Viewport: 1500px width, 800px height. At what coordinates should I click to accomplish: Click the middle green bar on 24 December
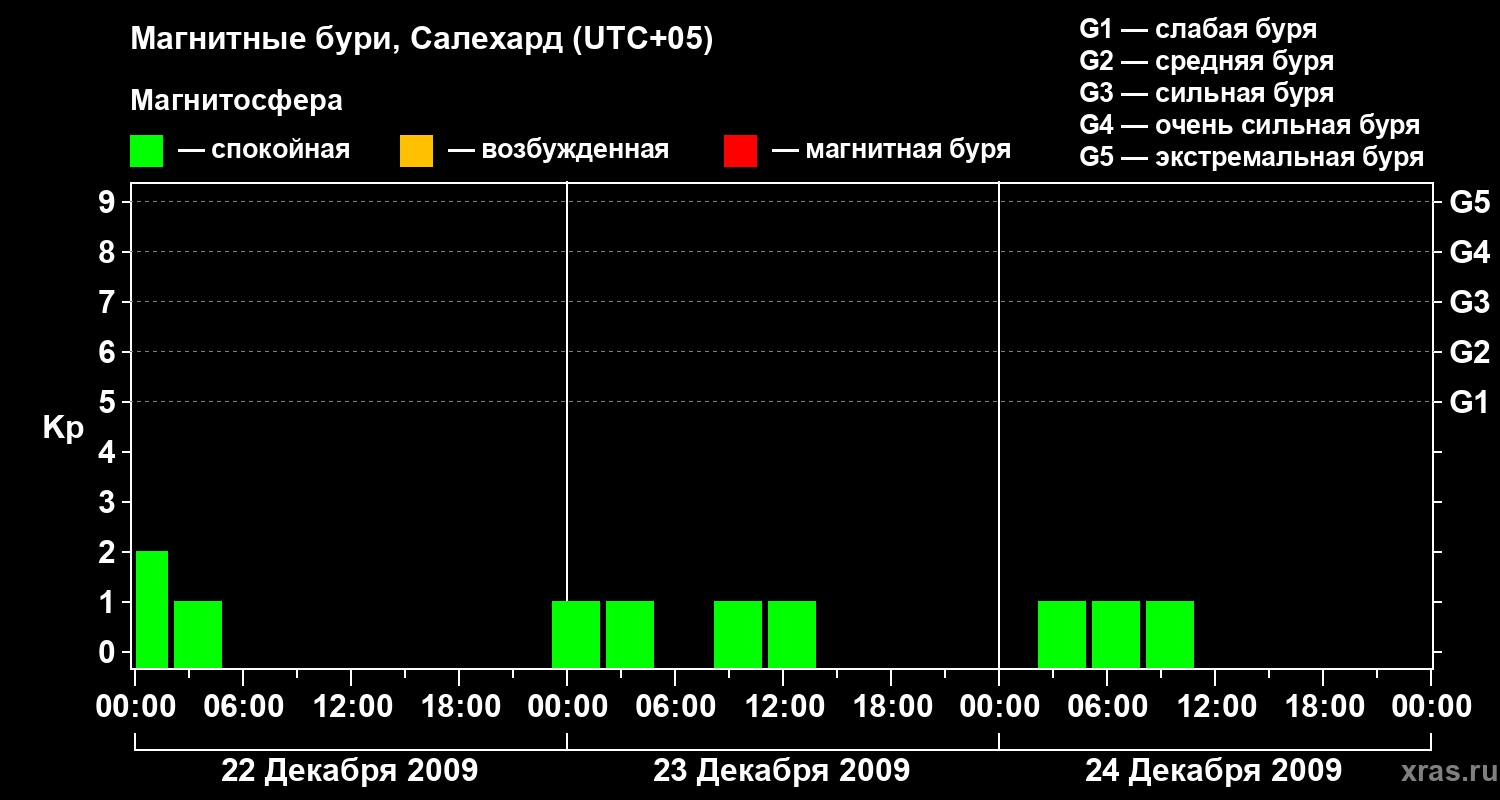pos(1116,634)
